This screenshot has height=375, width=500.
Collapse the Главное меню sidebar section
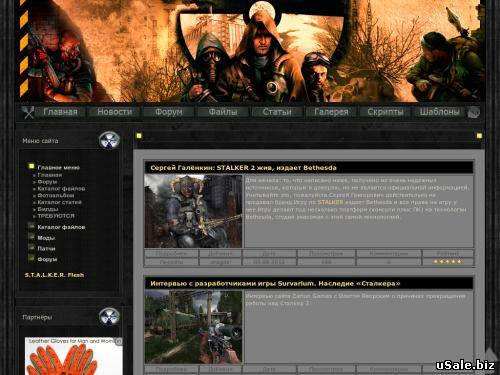click(59, 168)
